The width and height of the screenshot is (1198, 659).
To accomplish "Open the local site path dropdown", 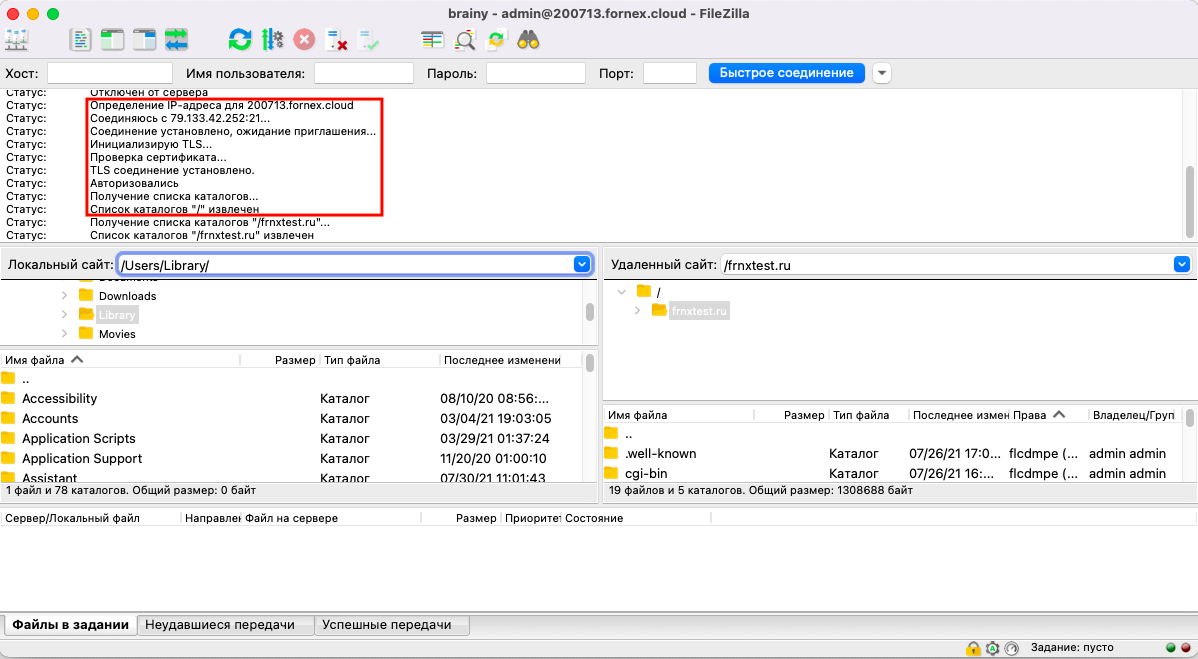I will [x=581, y=264].
